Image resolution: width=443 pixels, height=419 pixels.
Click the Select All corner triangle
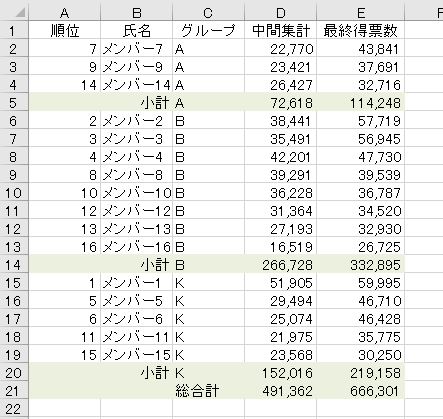click(x=20, y=13)
